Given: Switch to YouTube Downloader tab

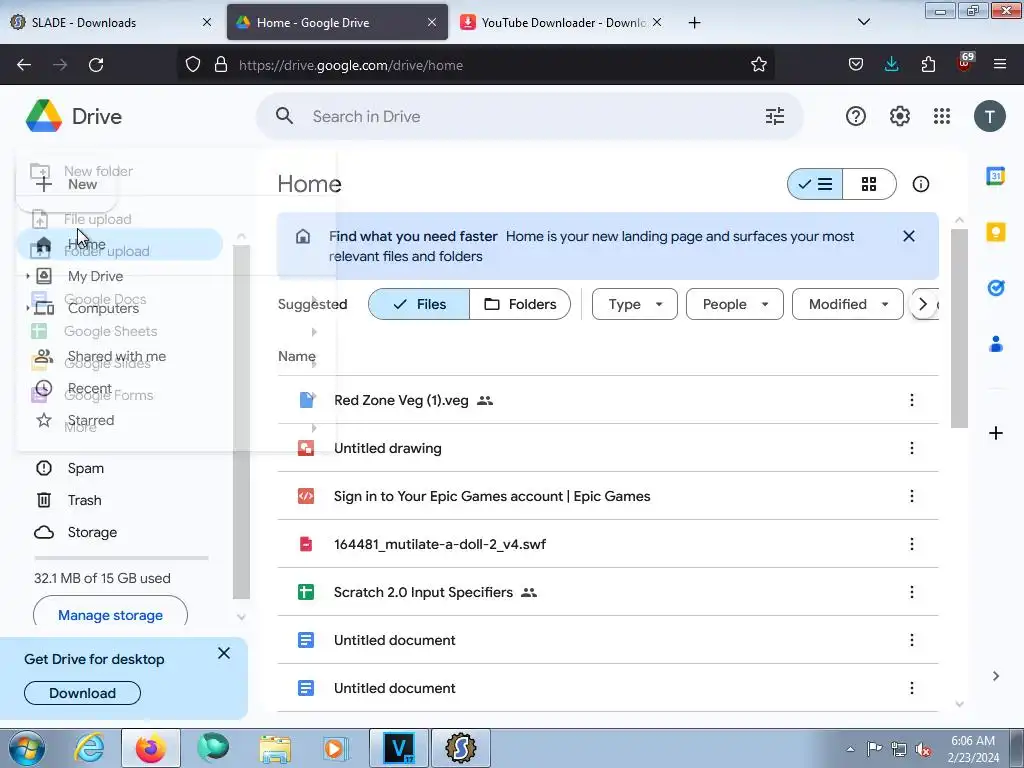Looking at the screenshot, I should (x=560, y=22).
